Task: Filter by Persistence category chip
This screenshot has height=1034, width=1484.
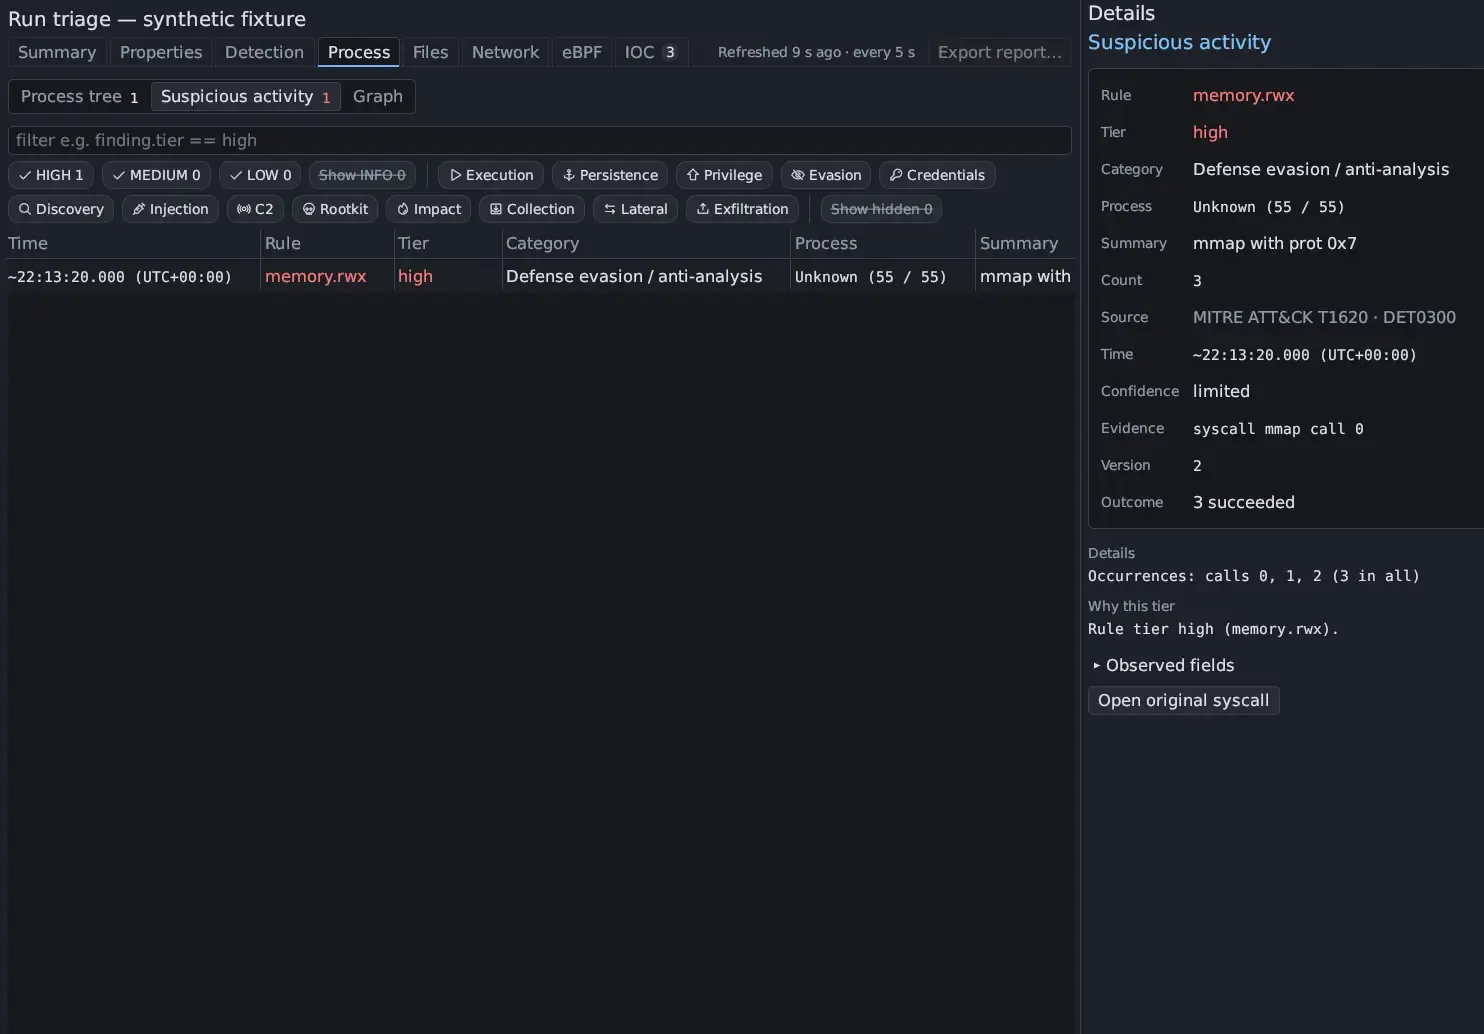Action: [610, 175]
